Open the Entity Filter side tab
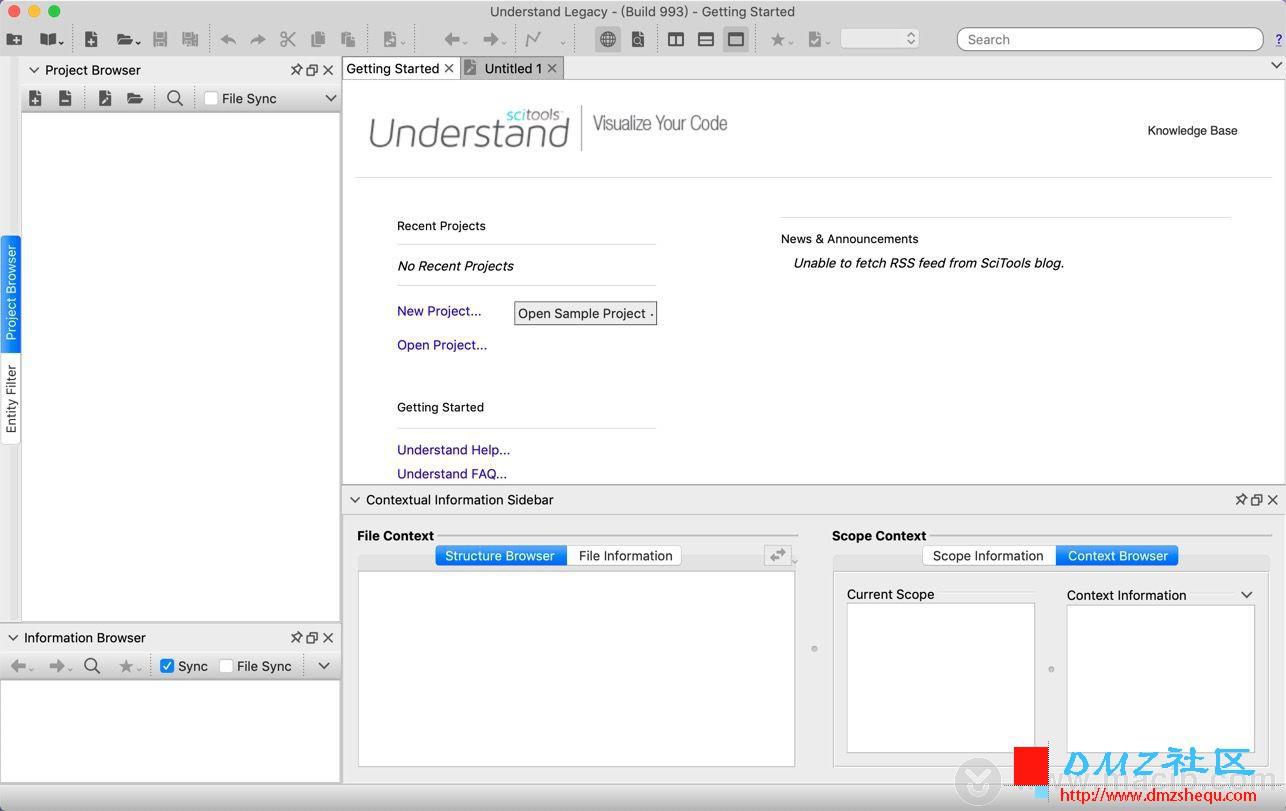The image size is (1286, 811). point(11,399)
